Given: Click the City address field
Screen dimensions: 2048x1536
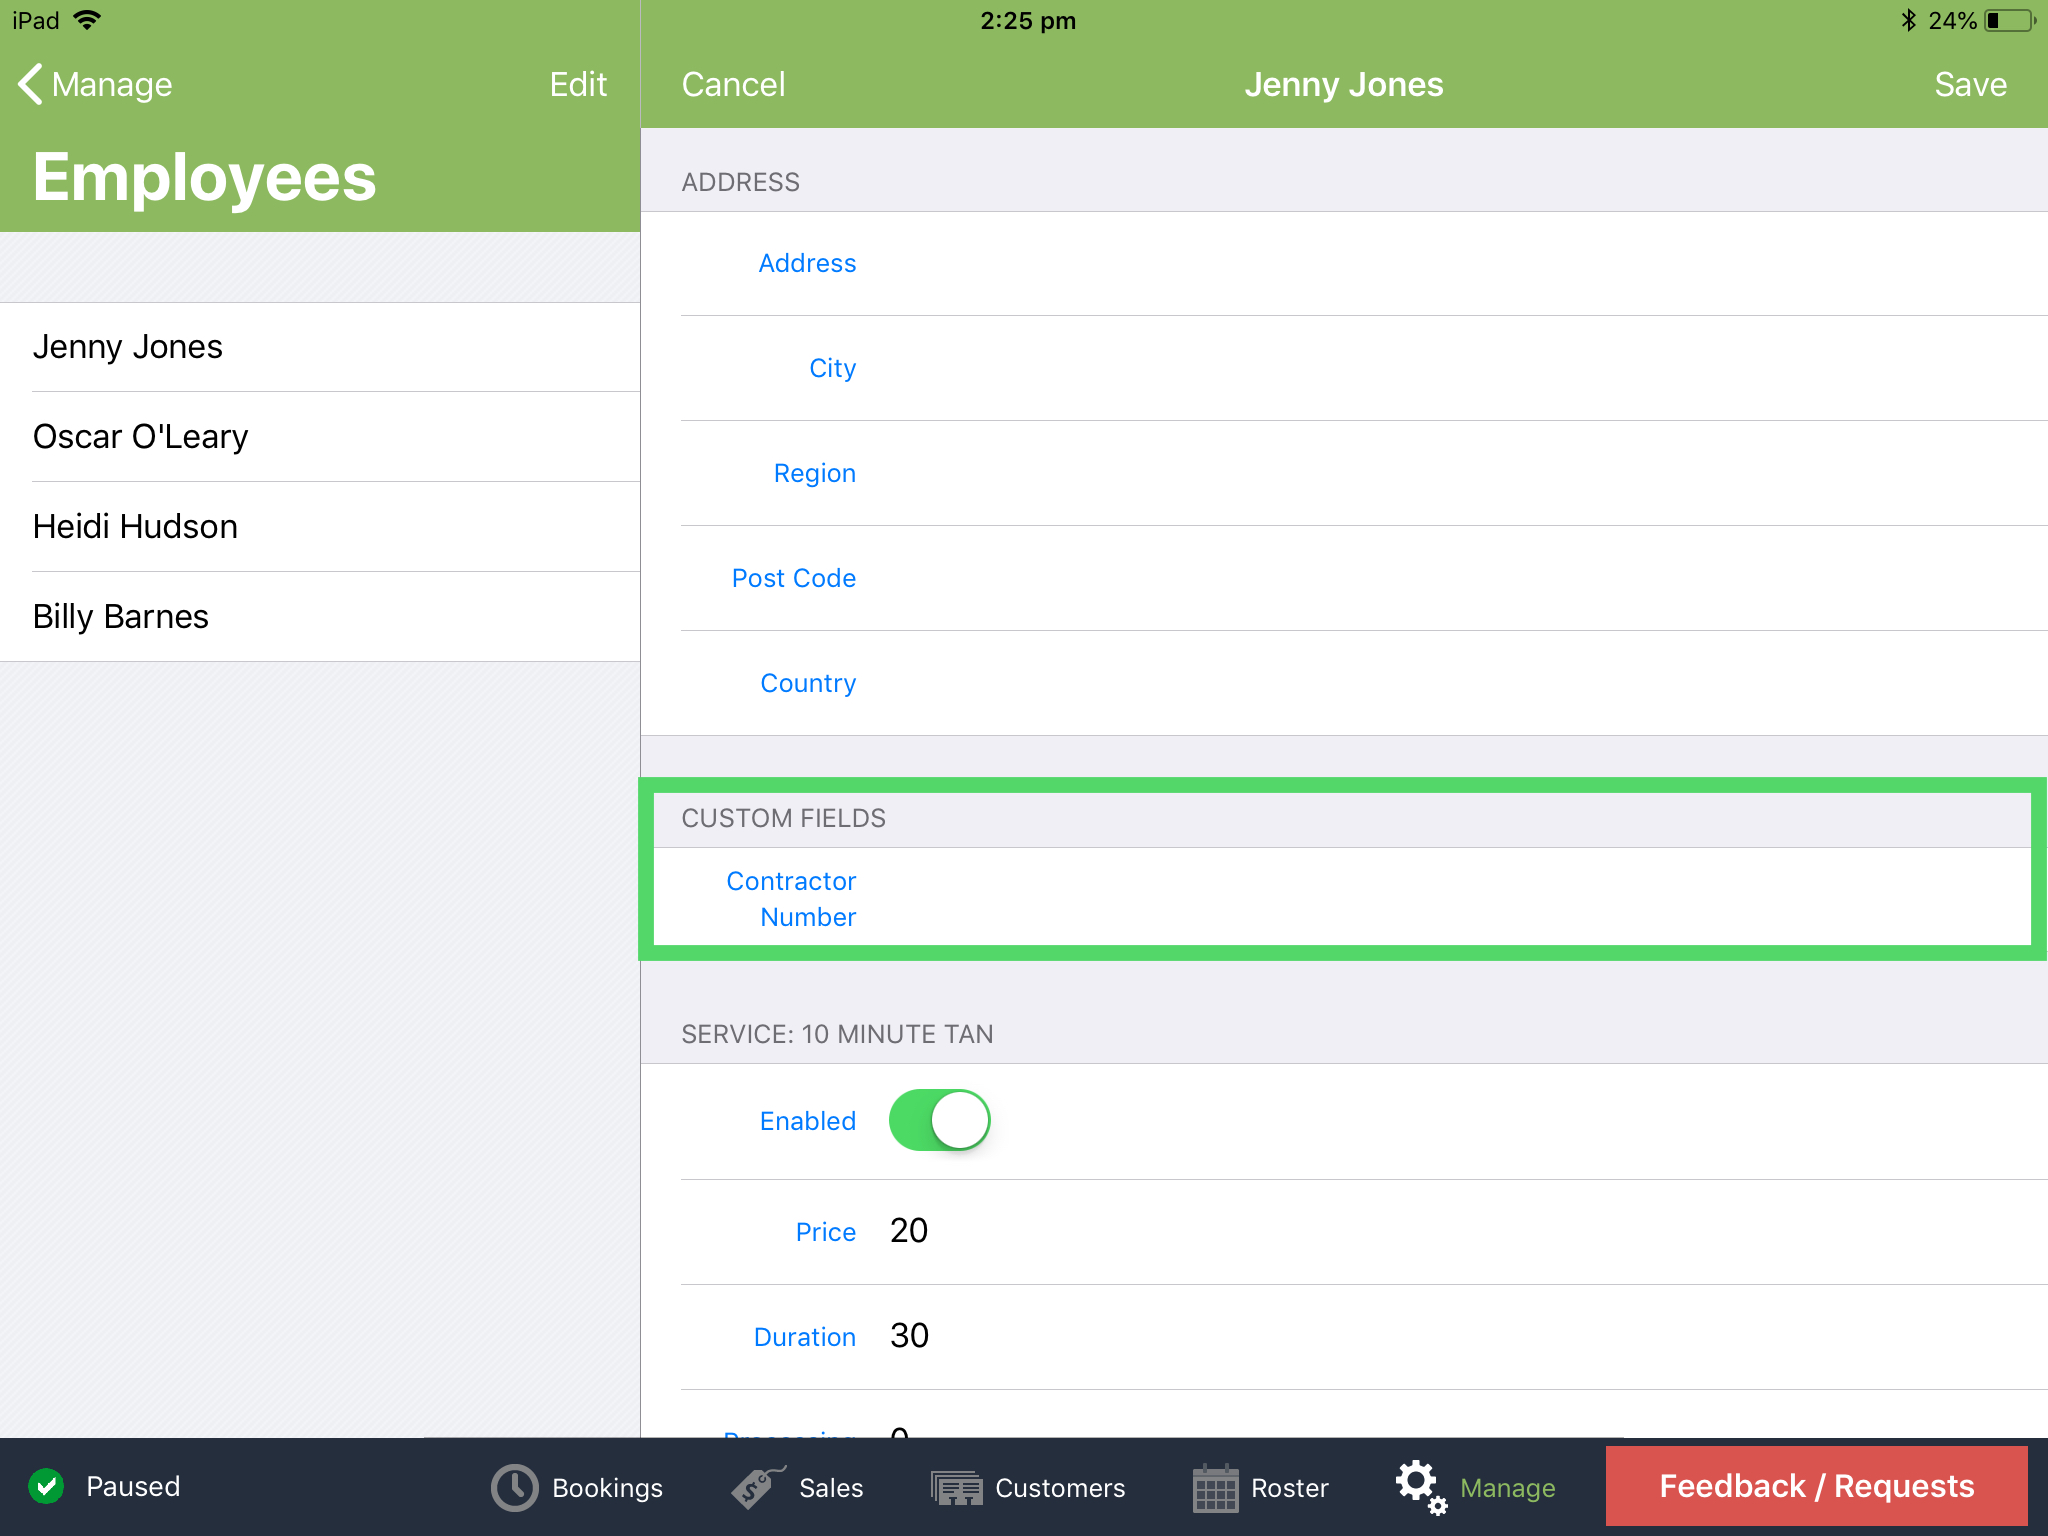Looking at the screenshot, I should coord(831,368).
